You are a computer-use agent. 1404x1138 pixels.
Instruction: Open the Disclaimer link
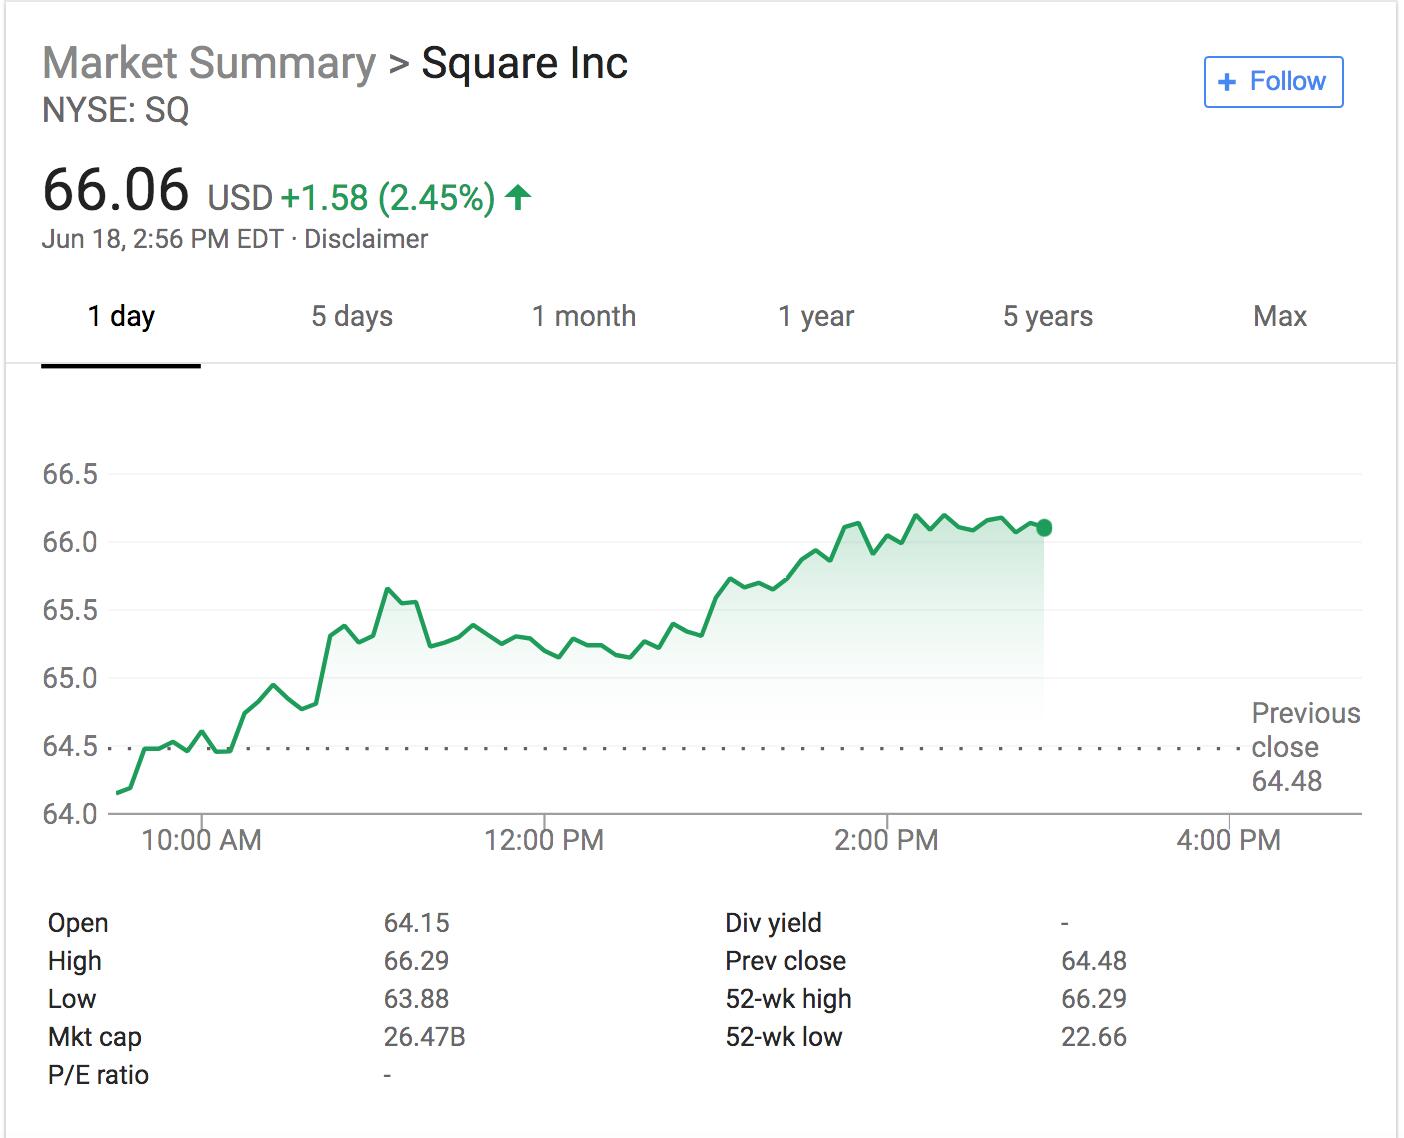(x=366, y=239)
